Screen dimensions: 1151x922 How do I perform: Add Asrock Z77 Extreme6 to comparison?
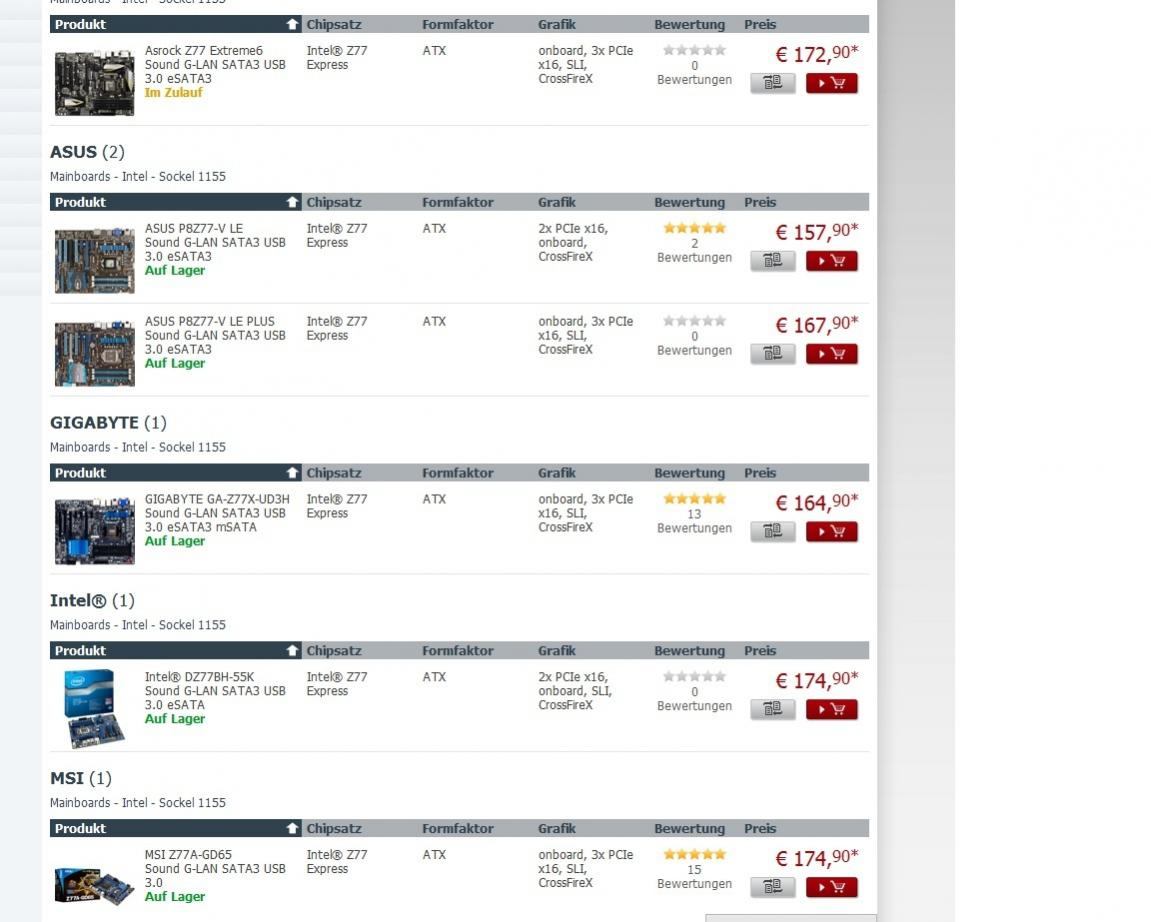tap(773, 83)
